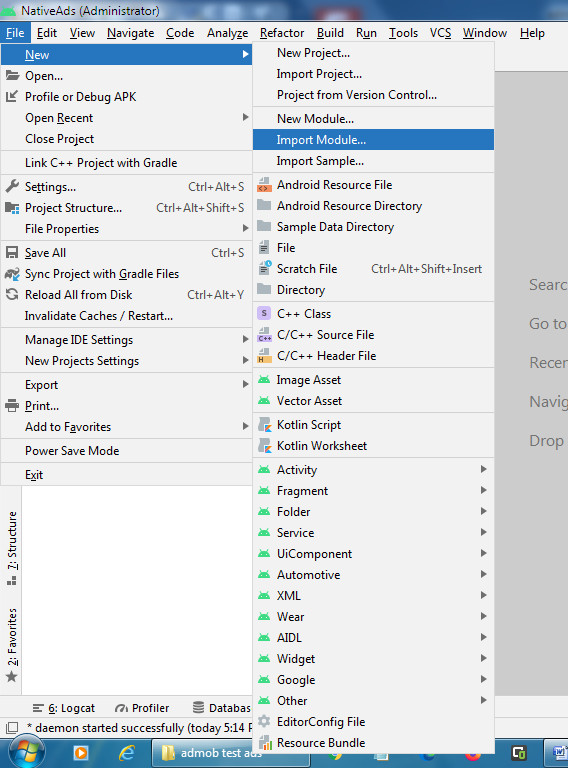
Task: Click the Profile or Debug APK icon
Action: pos(12,96)
